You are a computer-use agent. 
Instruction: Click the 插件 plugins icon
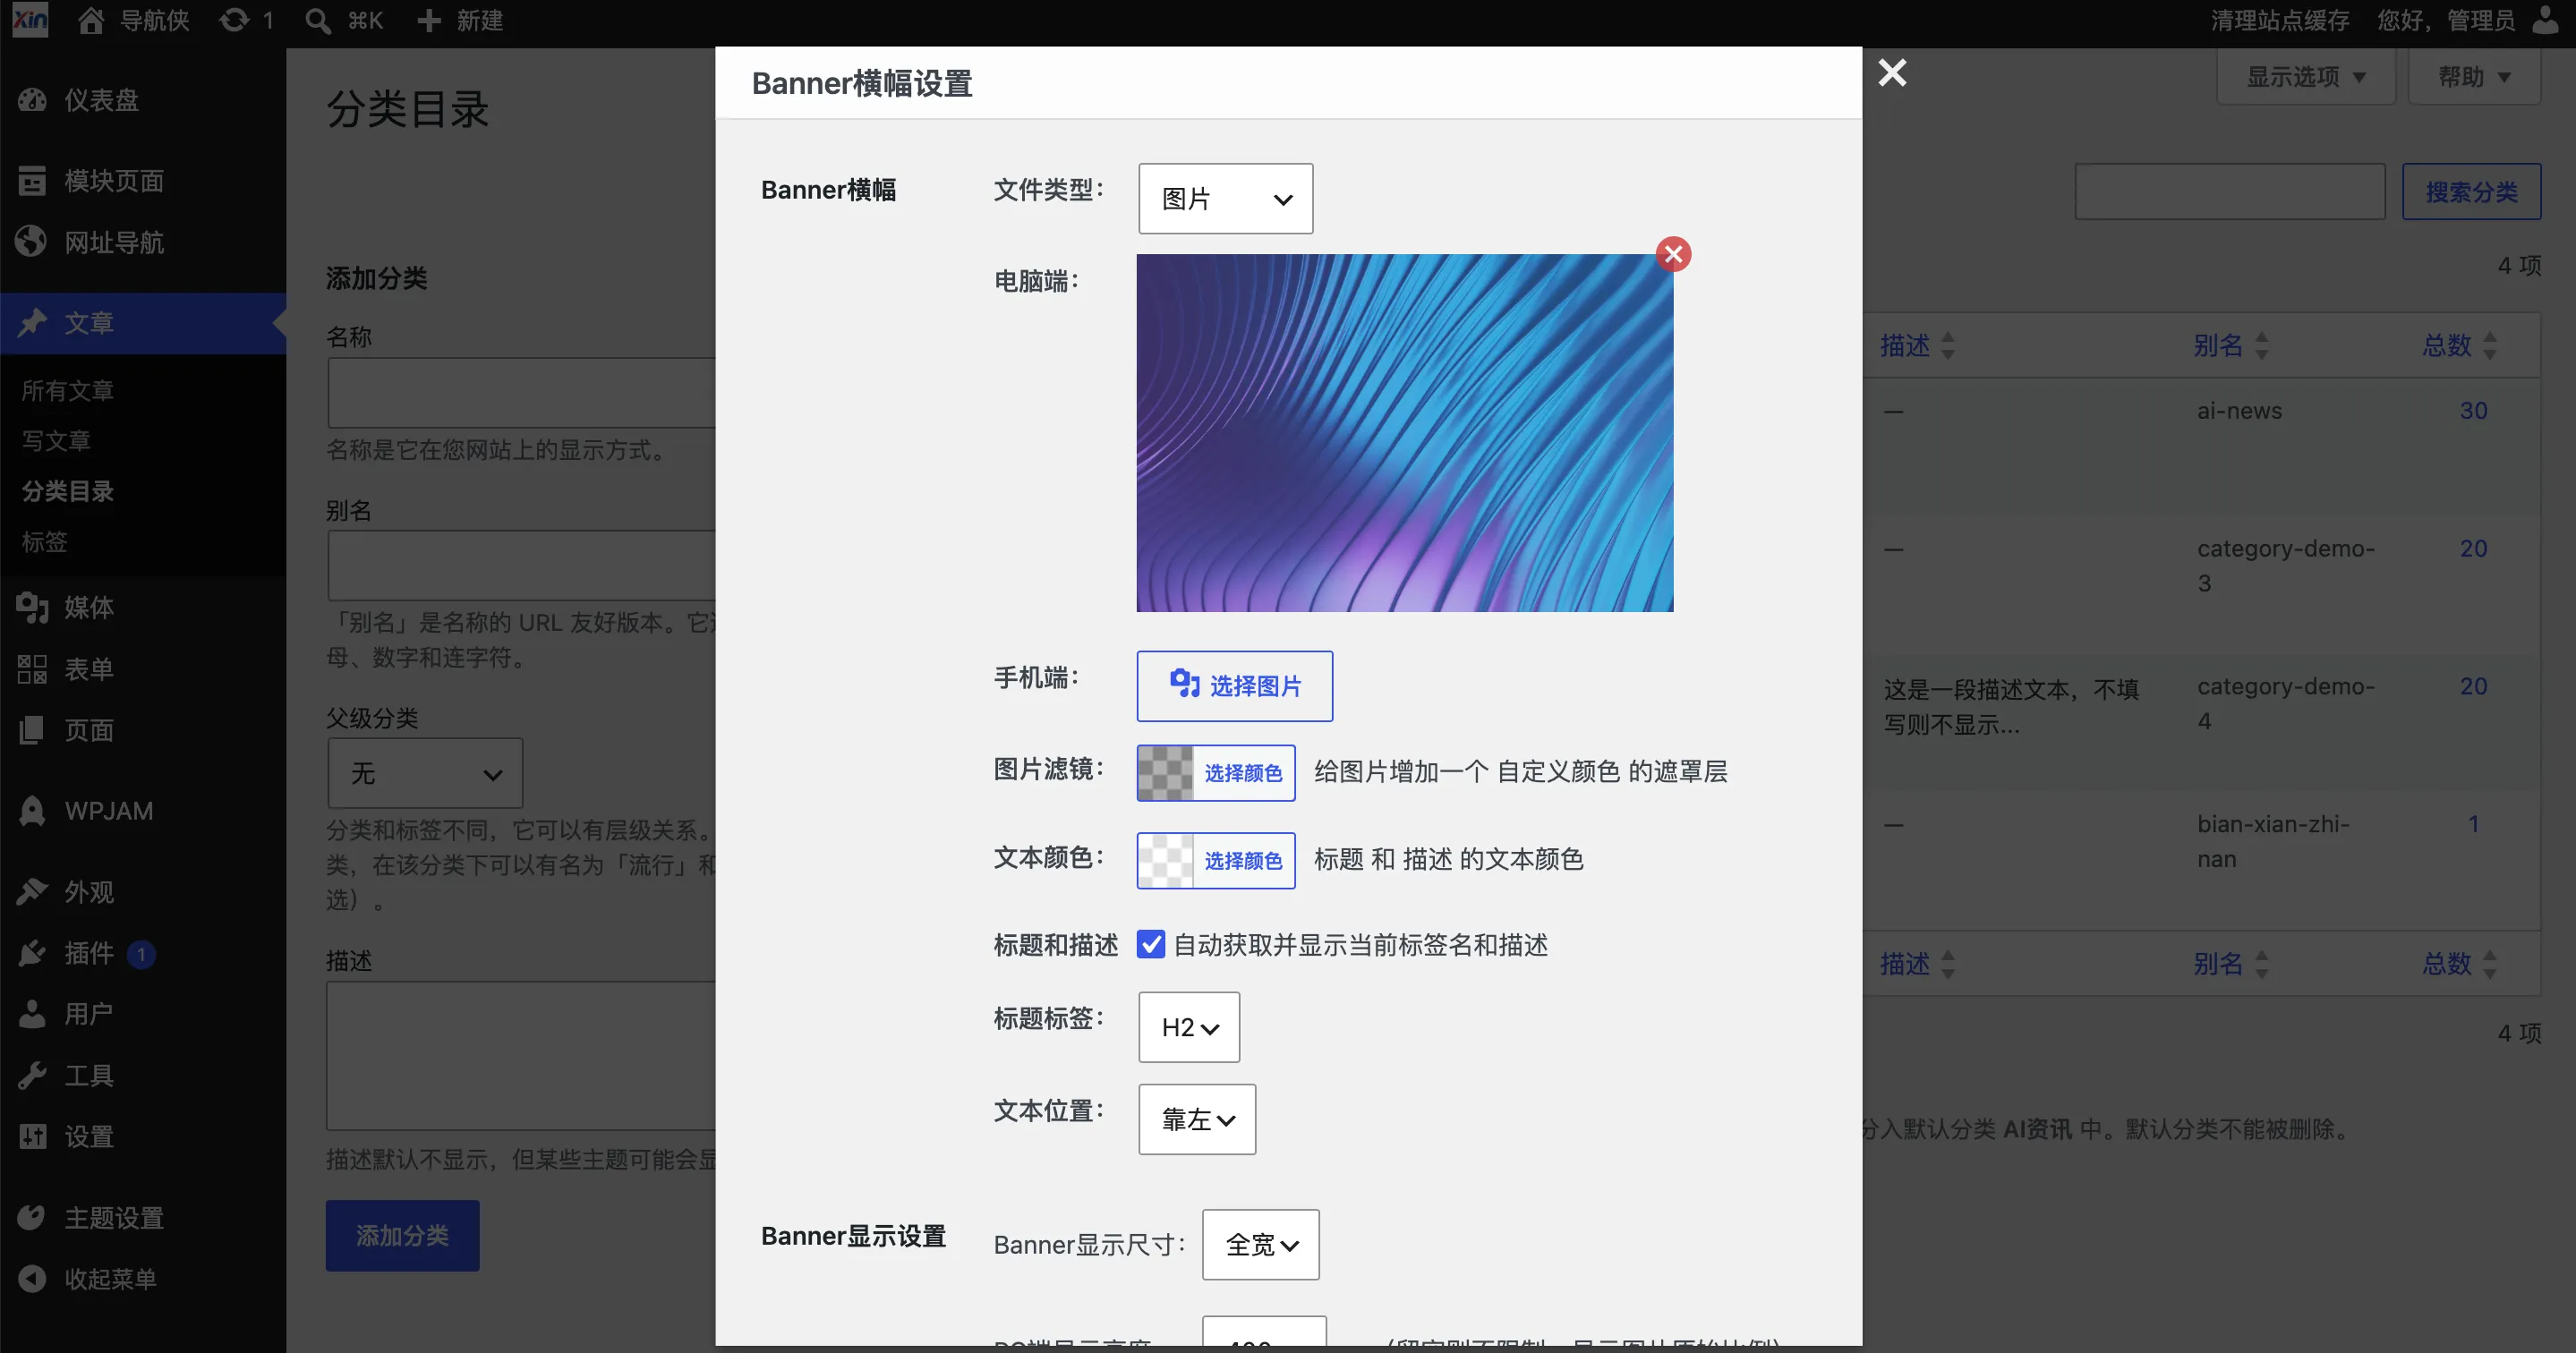pos(32,953)
